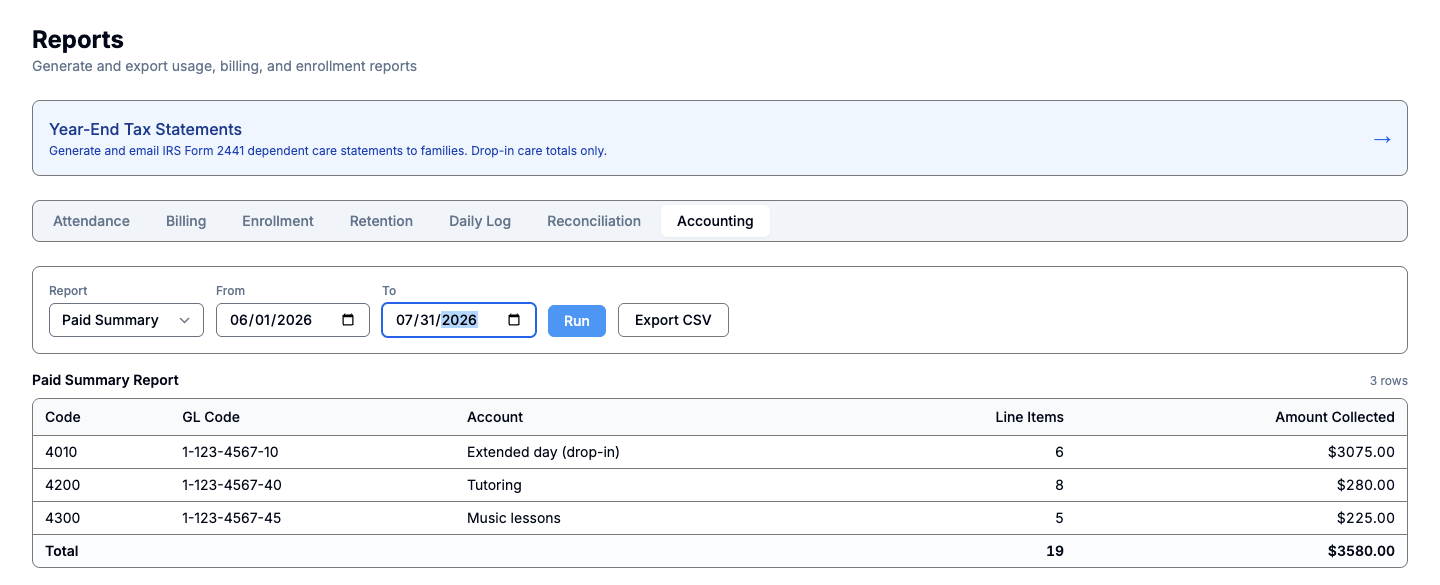Open calendar picker in To date field
The height and width of the screenshot is (585, 1440).
pyautogui.click(x=514, y=320)
